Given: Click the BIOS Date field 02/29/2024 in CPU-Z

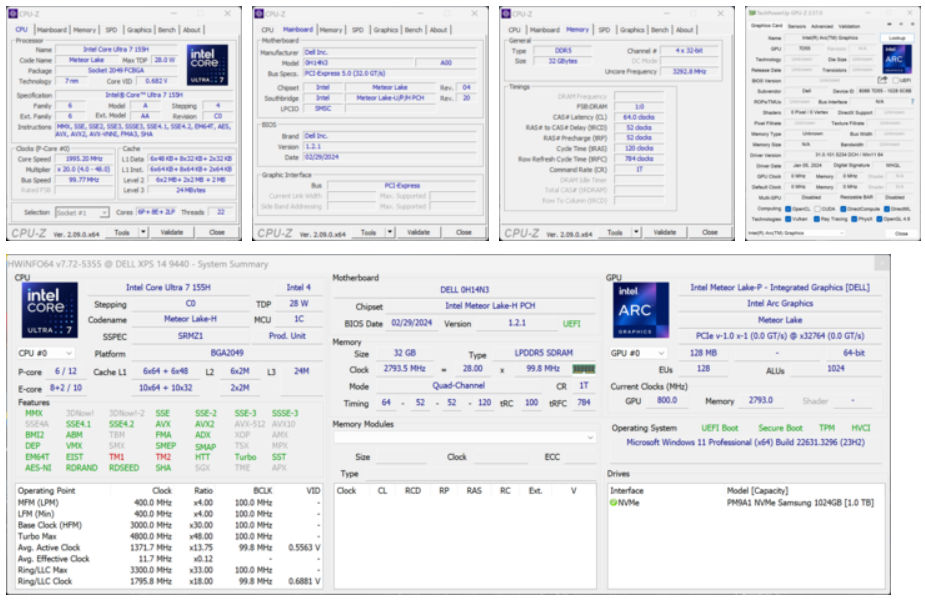Looking at the screenshot, I should (389, 158).
